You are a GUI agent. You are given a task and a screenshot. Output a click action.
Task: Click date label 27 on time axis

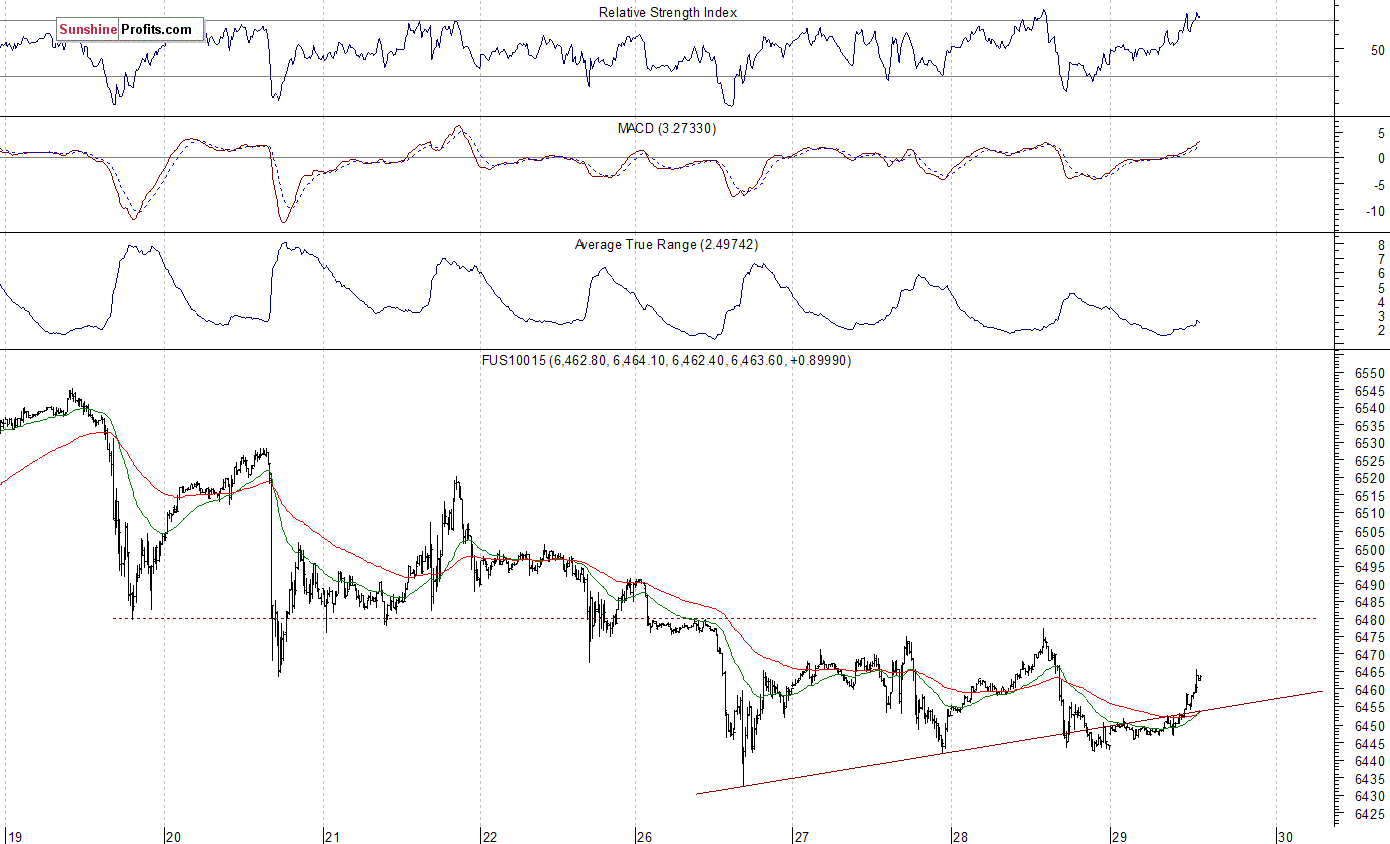click(x=801, y=836)
